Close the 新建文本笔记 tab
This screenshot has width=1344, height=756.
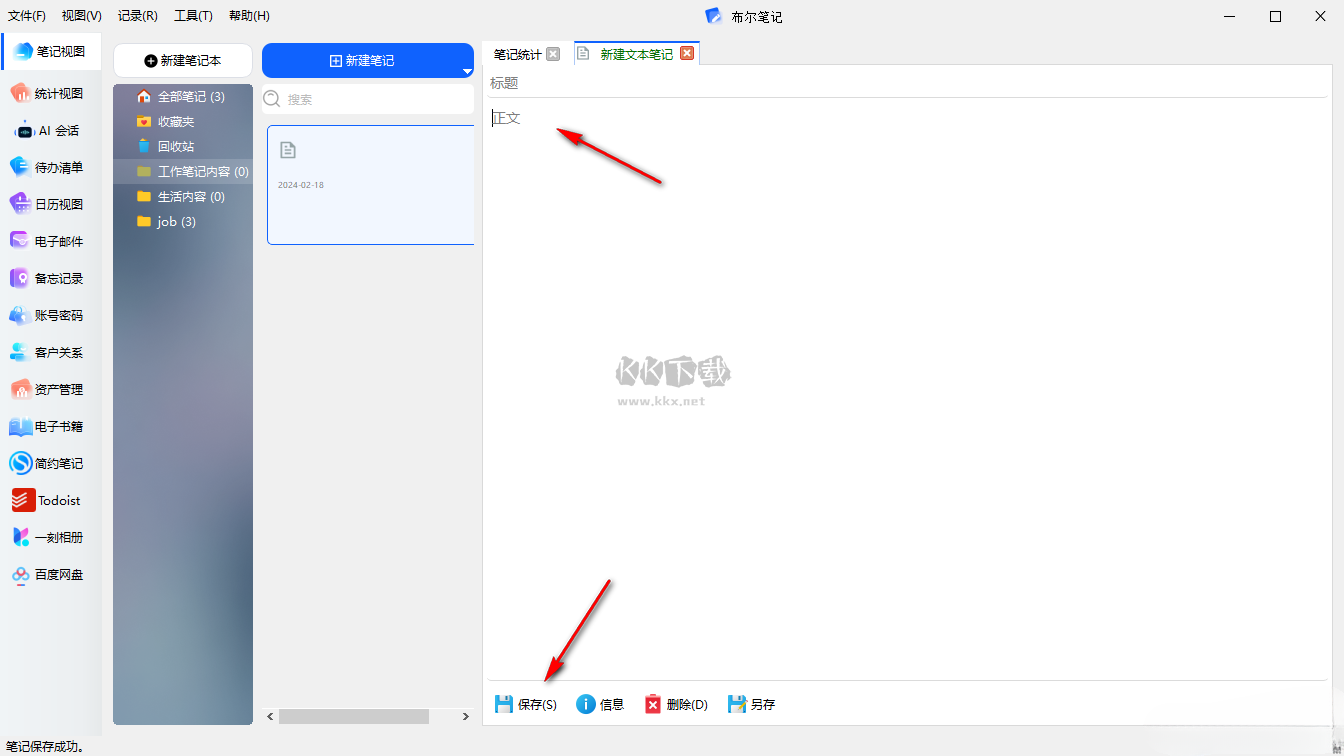(x=686, y=53)
